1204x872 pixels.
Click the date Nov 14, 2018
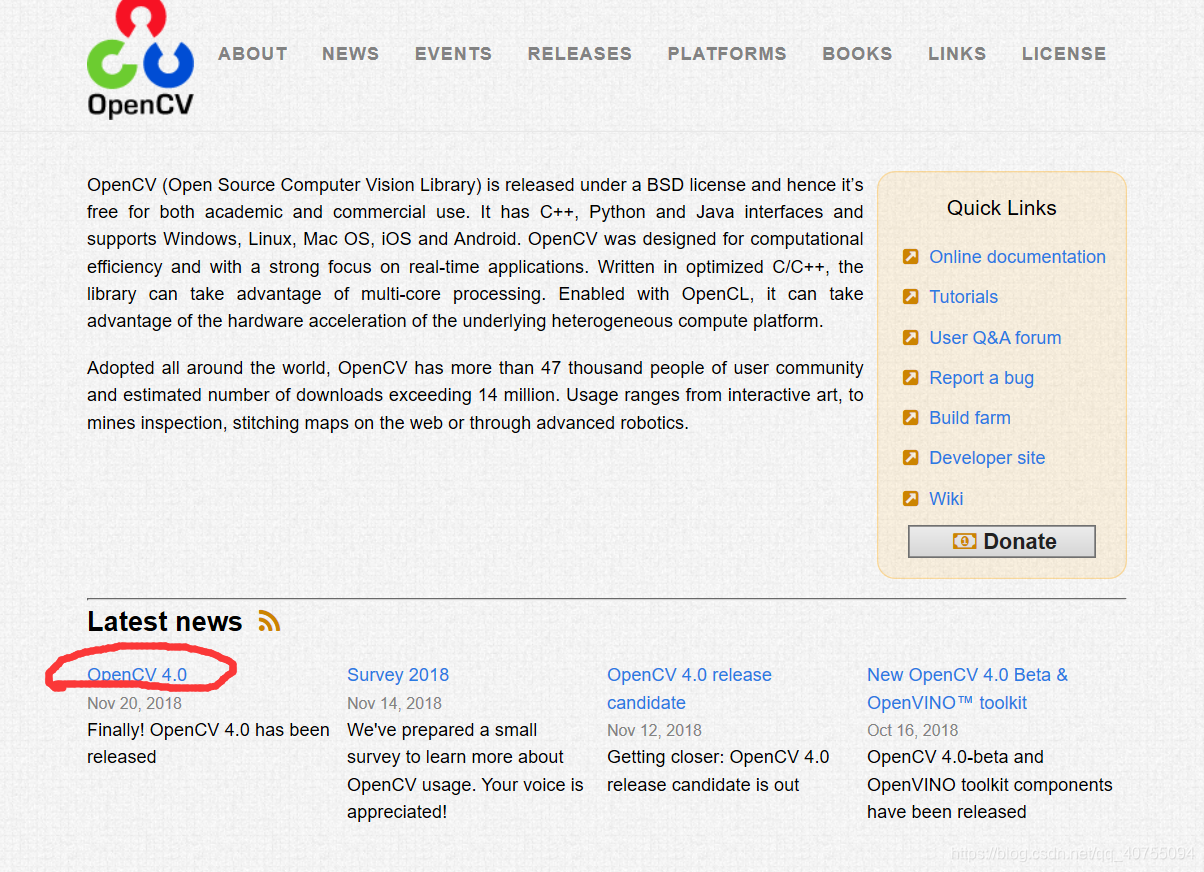(x=394, y=703)
